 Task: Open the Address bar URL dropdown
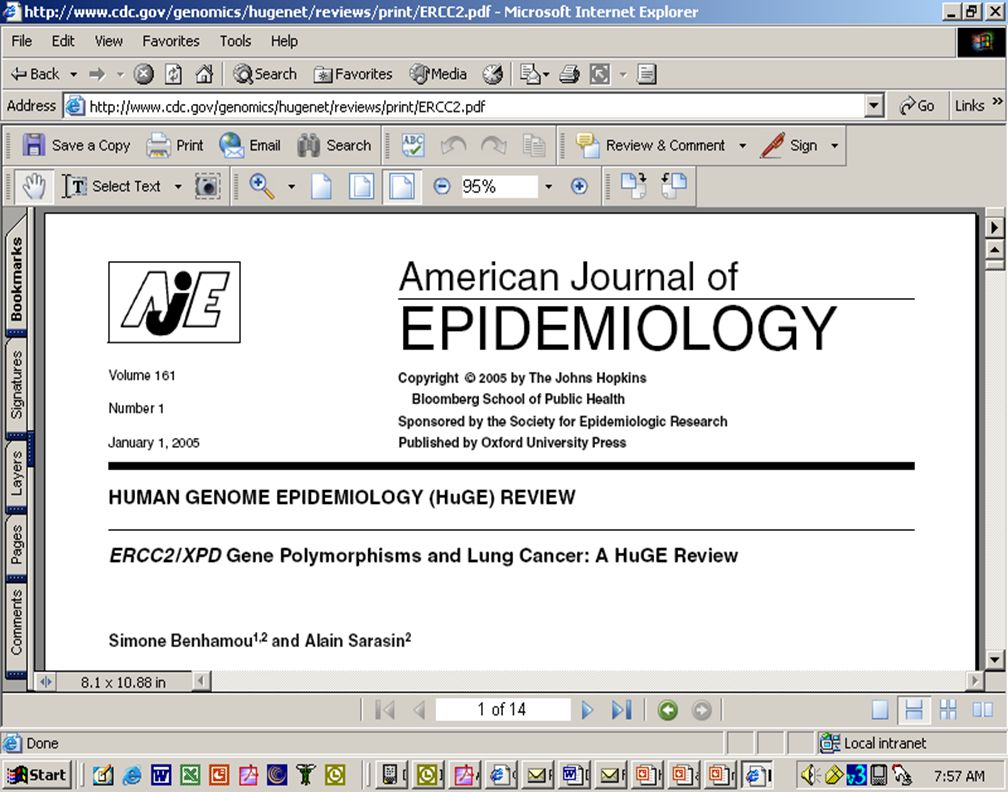coord(874,106)
